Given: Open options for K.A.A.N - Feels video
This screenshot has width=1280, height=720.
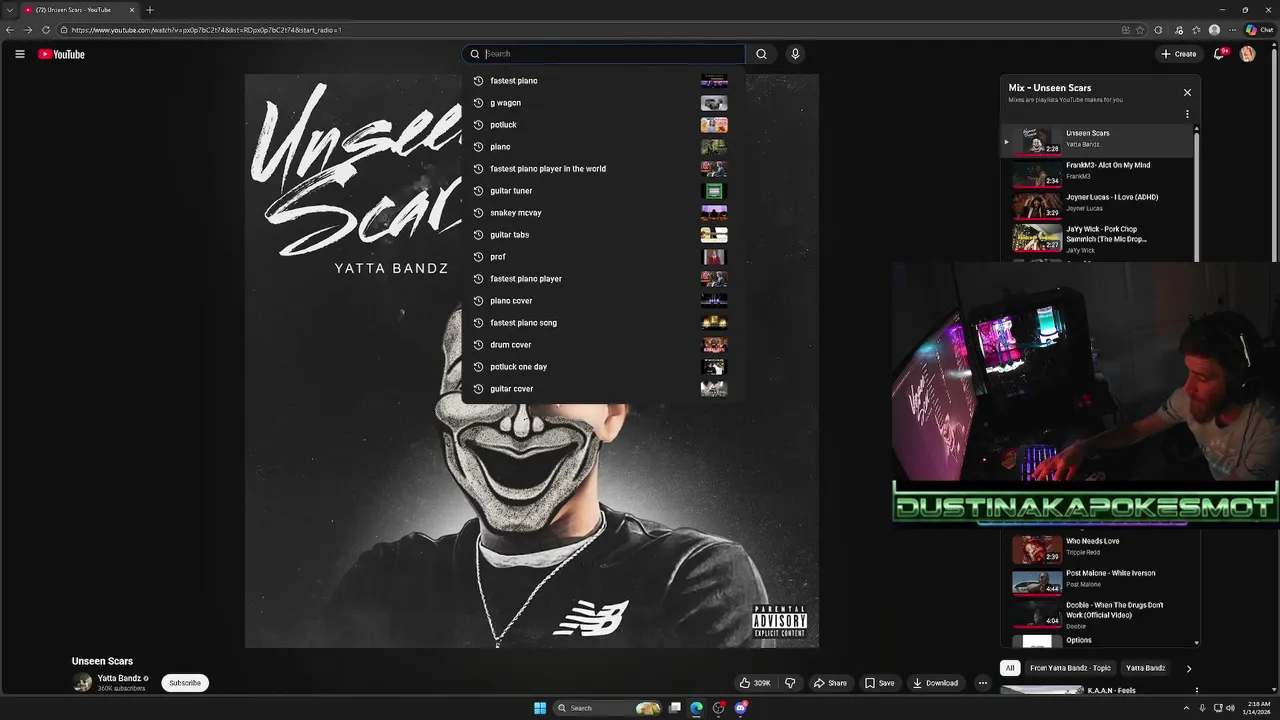Looking at the screenshot, I should pos(1196,690).
